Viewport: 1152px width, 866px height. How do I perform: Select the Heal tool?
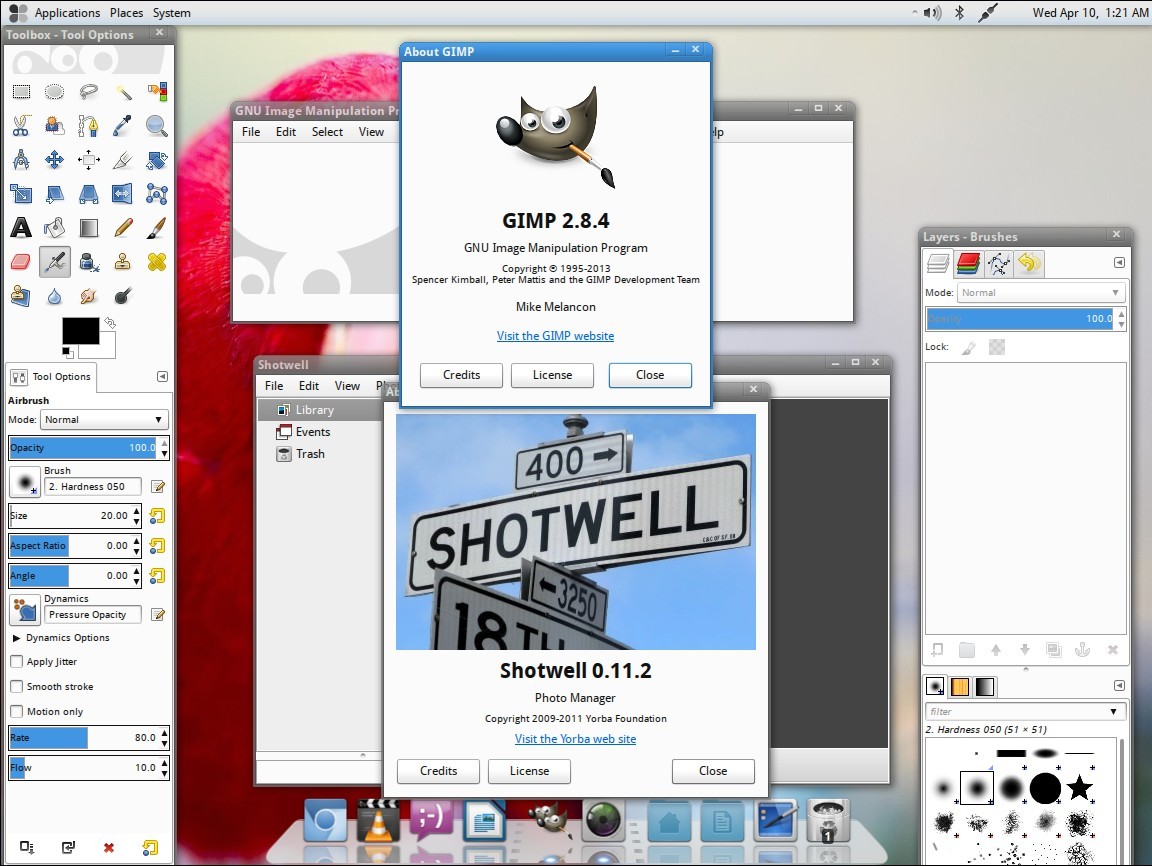point(156,261)
